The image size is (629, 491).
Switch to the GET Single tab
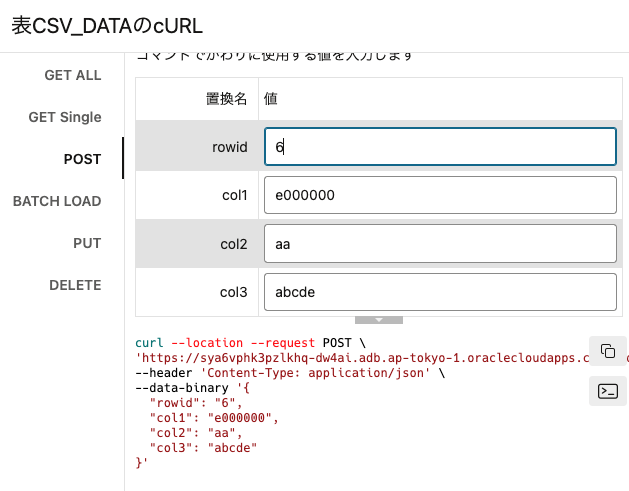65,117
